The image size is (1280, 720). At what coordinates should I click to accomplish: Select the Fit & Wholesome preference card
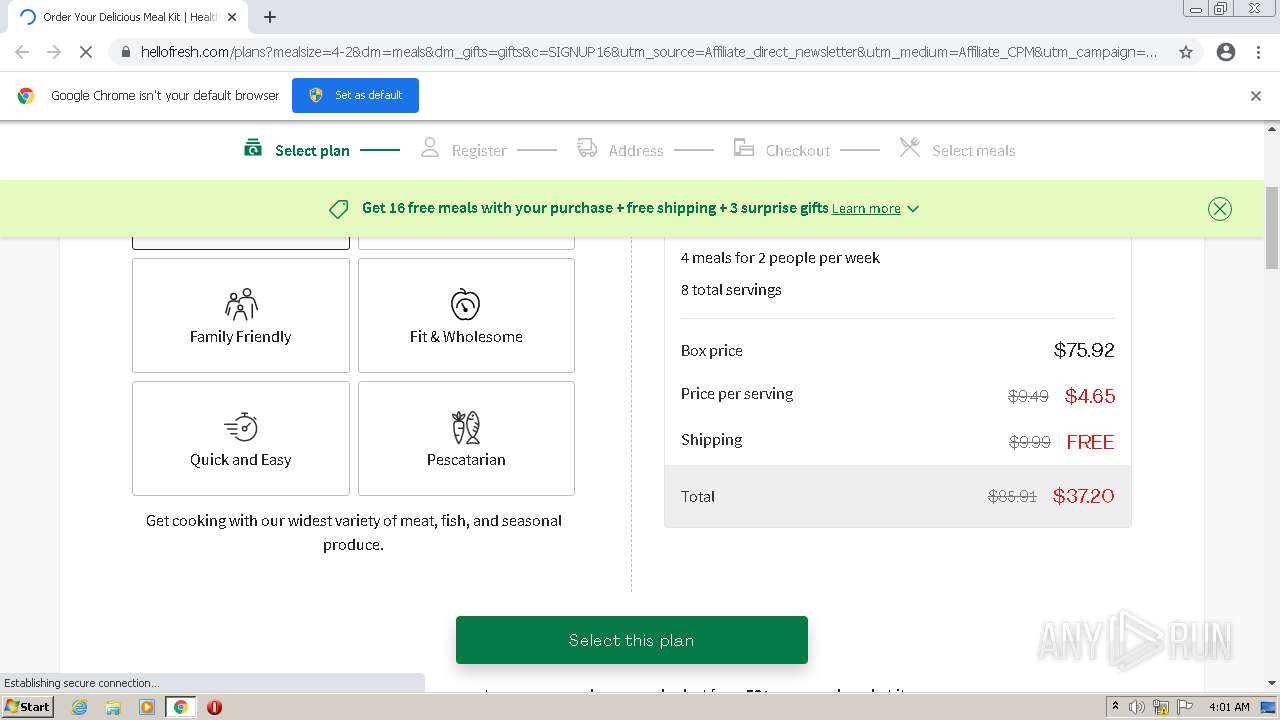click(466, 315)
